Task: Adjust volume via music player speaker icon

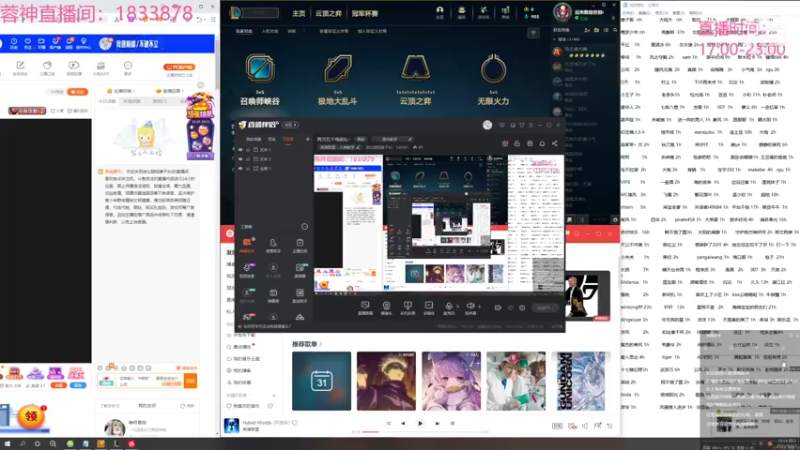Action: pos(585,426)
